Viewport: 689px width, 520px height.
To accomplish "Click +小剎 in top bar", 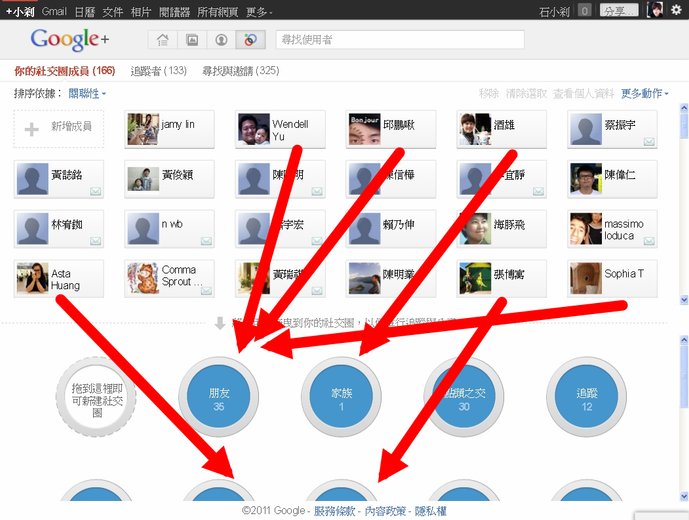I will (20, 12).
